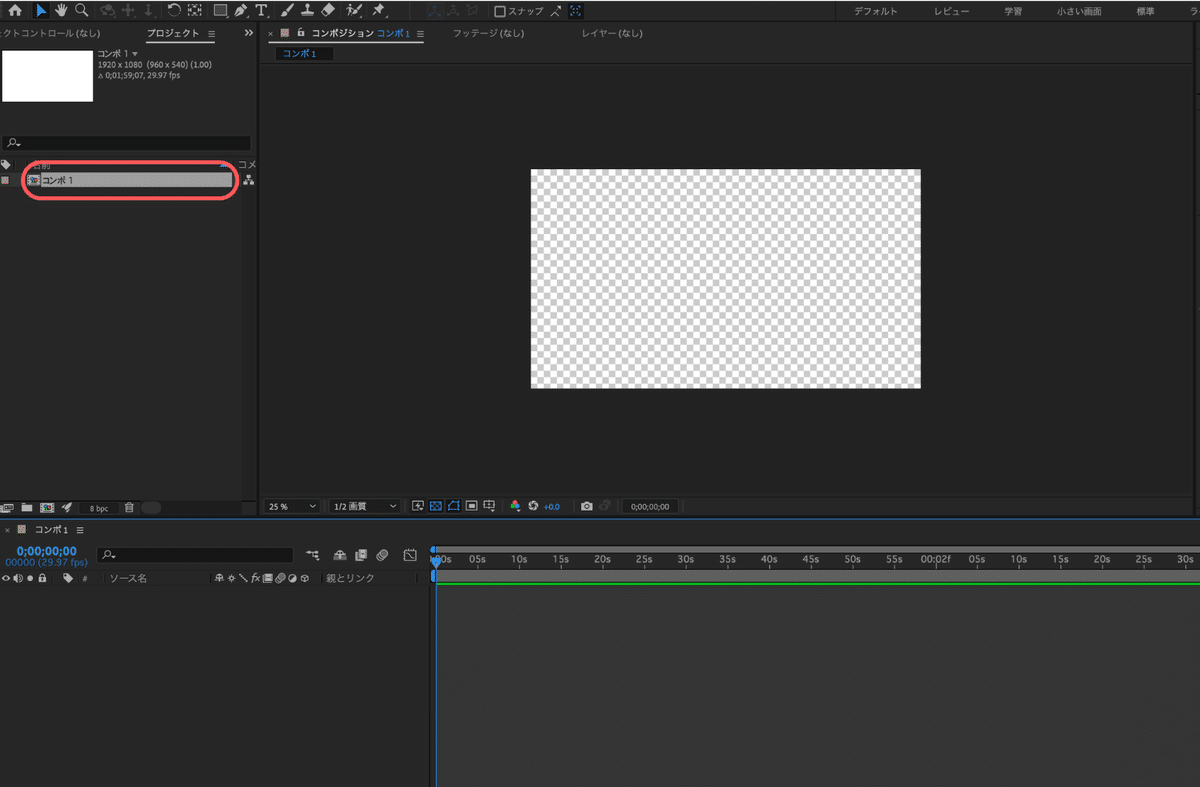Select the Type (T) tool
This screenshot has height=787, width=1200.
[262, 10]
